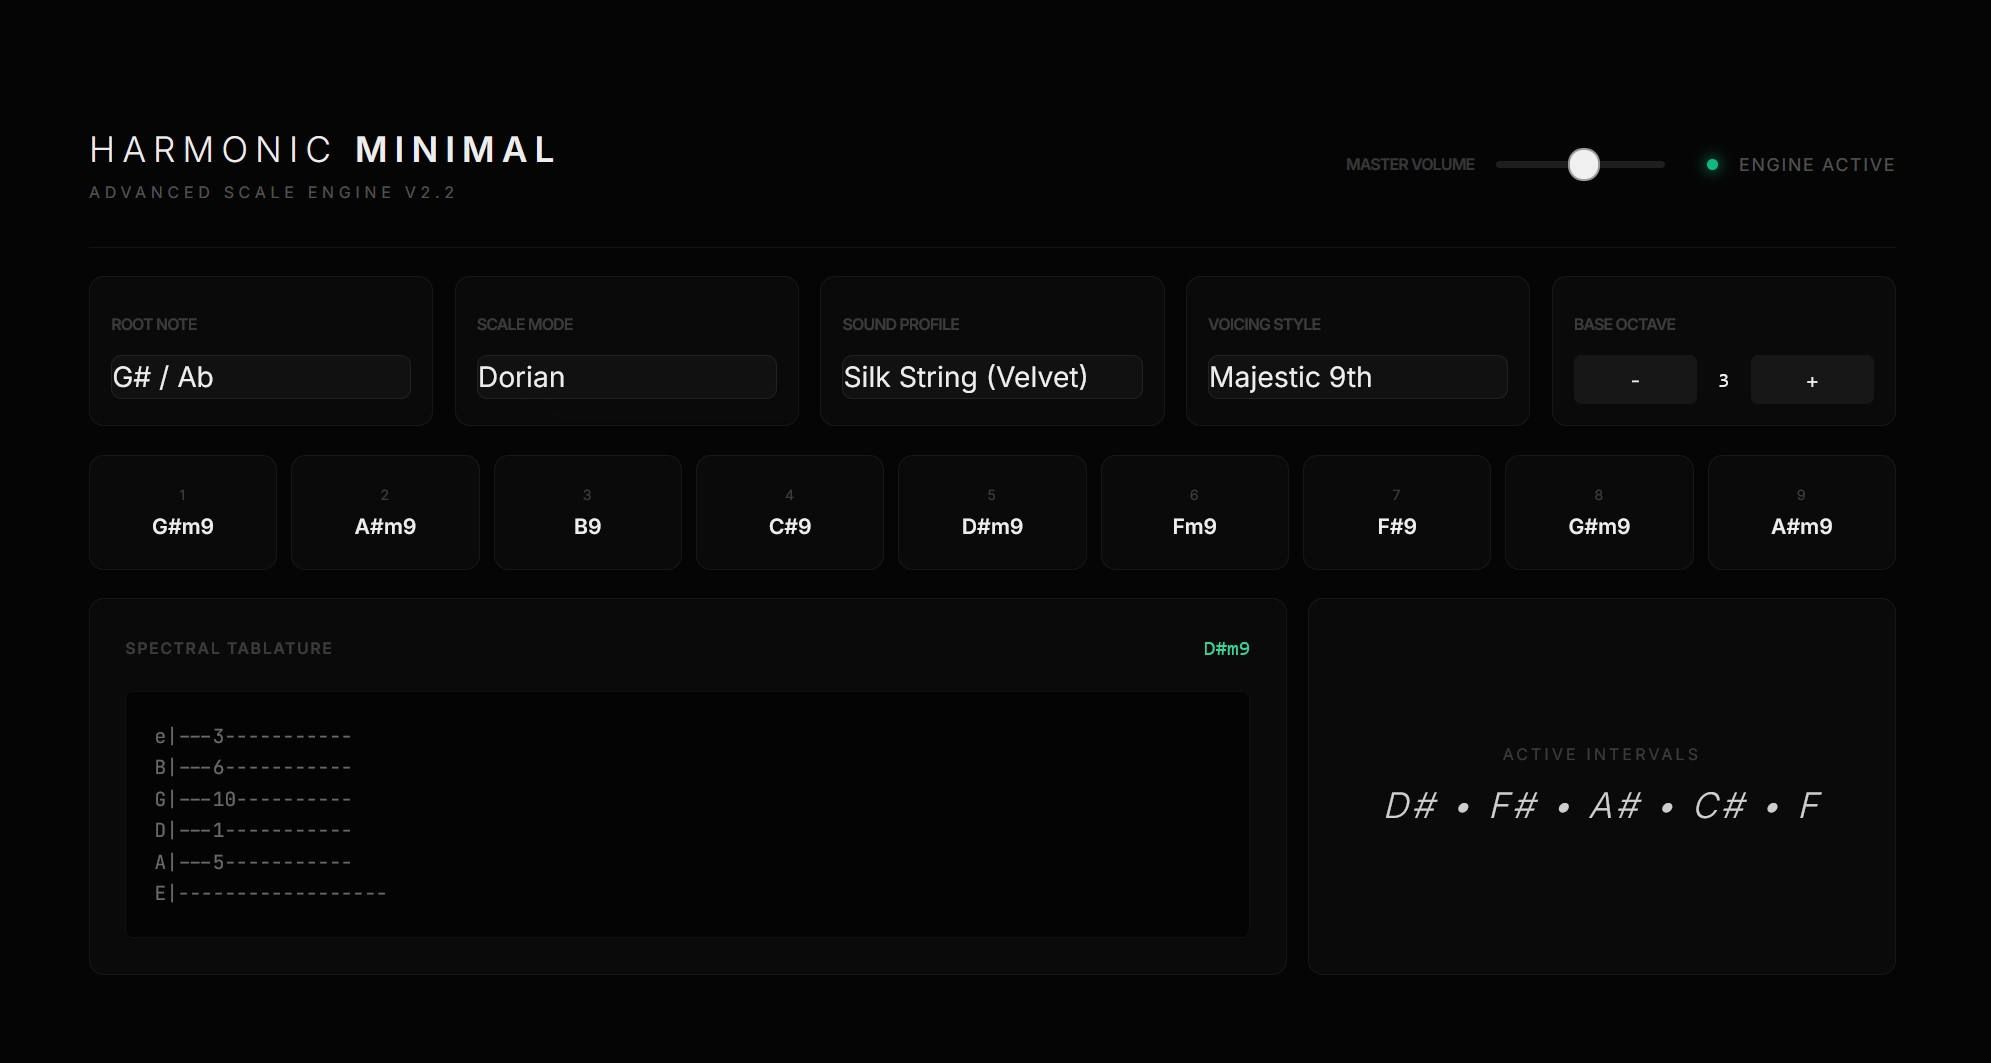The image size is (1991, 1063).
Task: Select the D#m9 chord pad
Action: pos(992,513)
